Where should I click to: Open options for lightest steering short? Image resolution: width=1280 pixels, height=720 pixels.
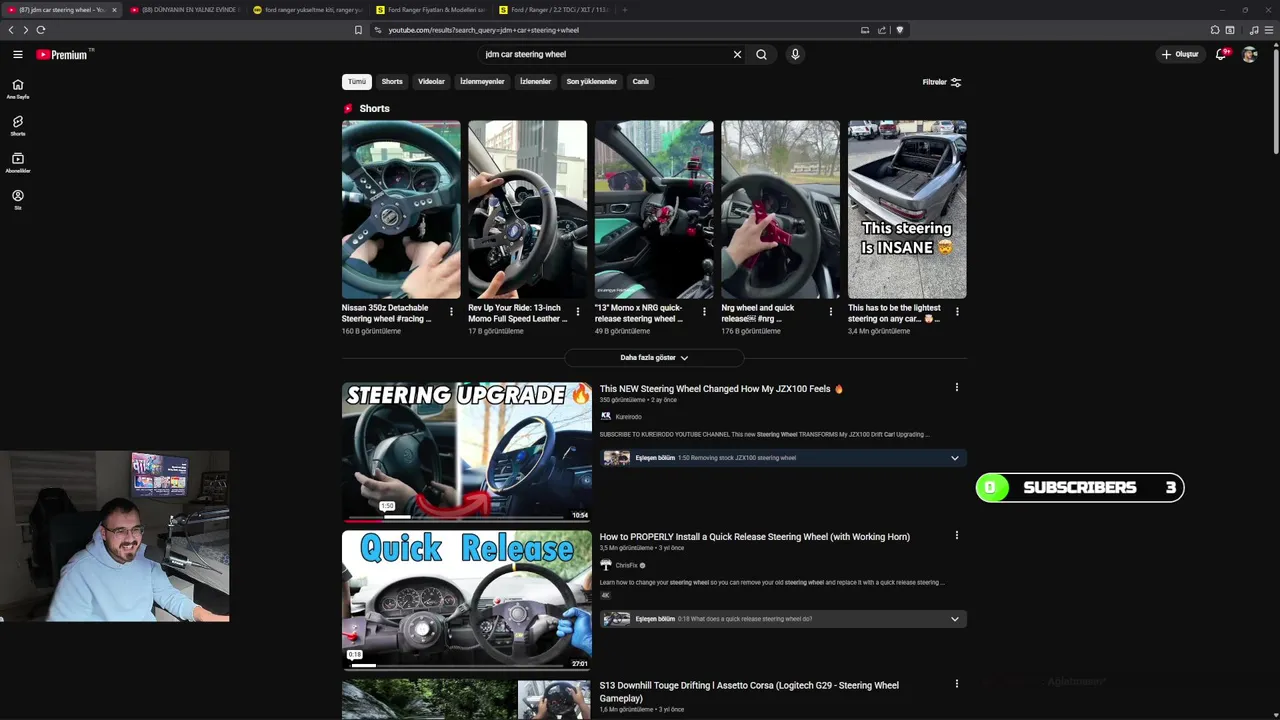[x=957, y=312]
